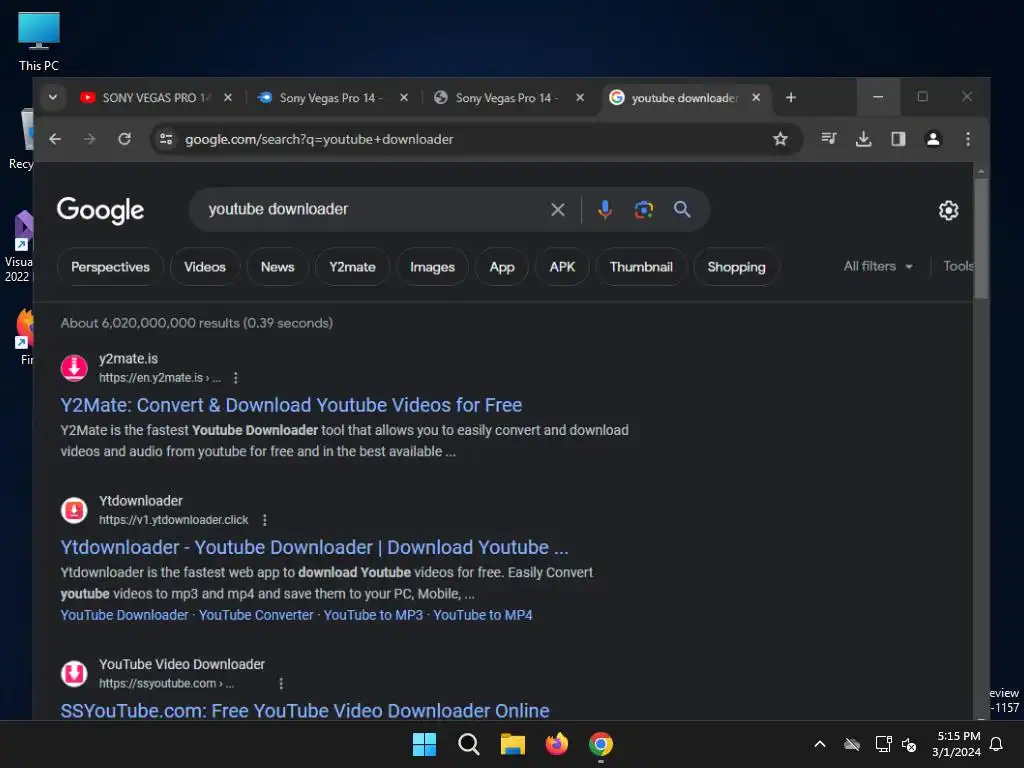Go back to the previous page
Screen dimensions: 1024x768
pyautogui.click(x=55, y=139)
